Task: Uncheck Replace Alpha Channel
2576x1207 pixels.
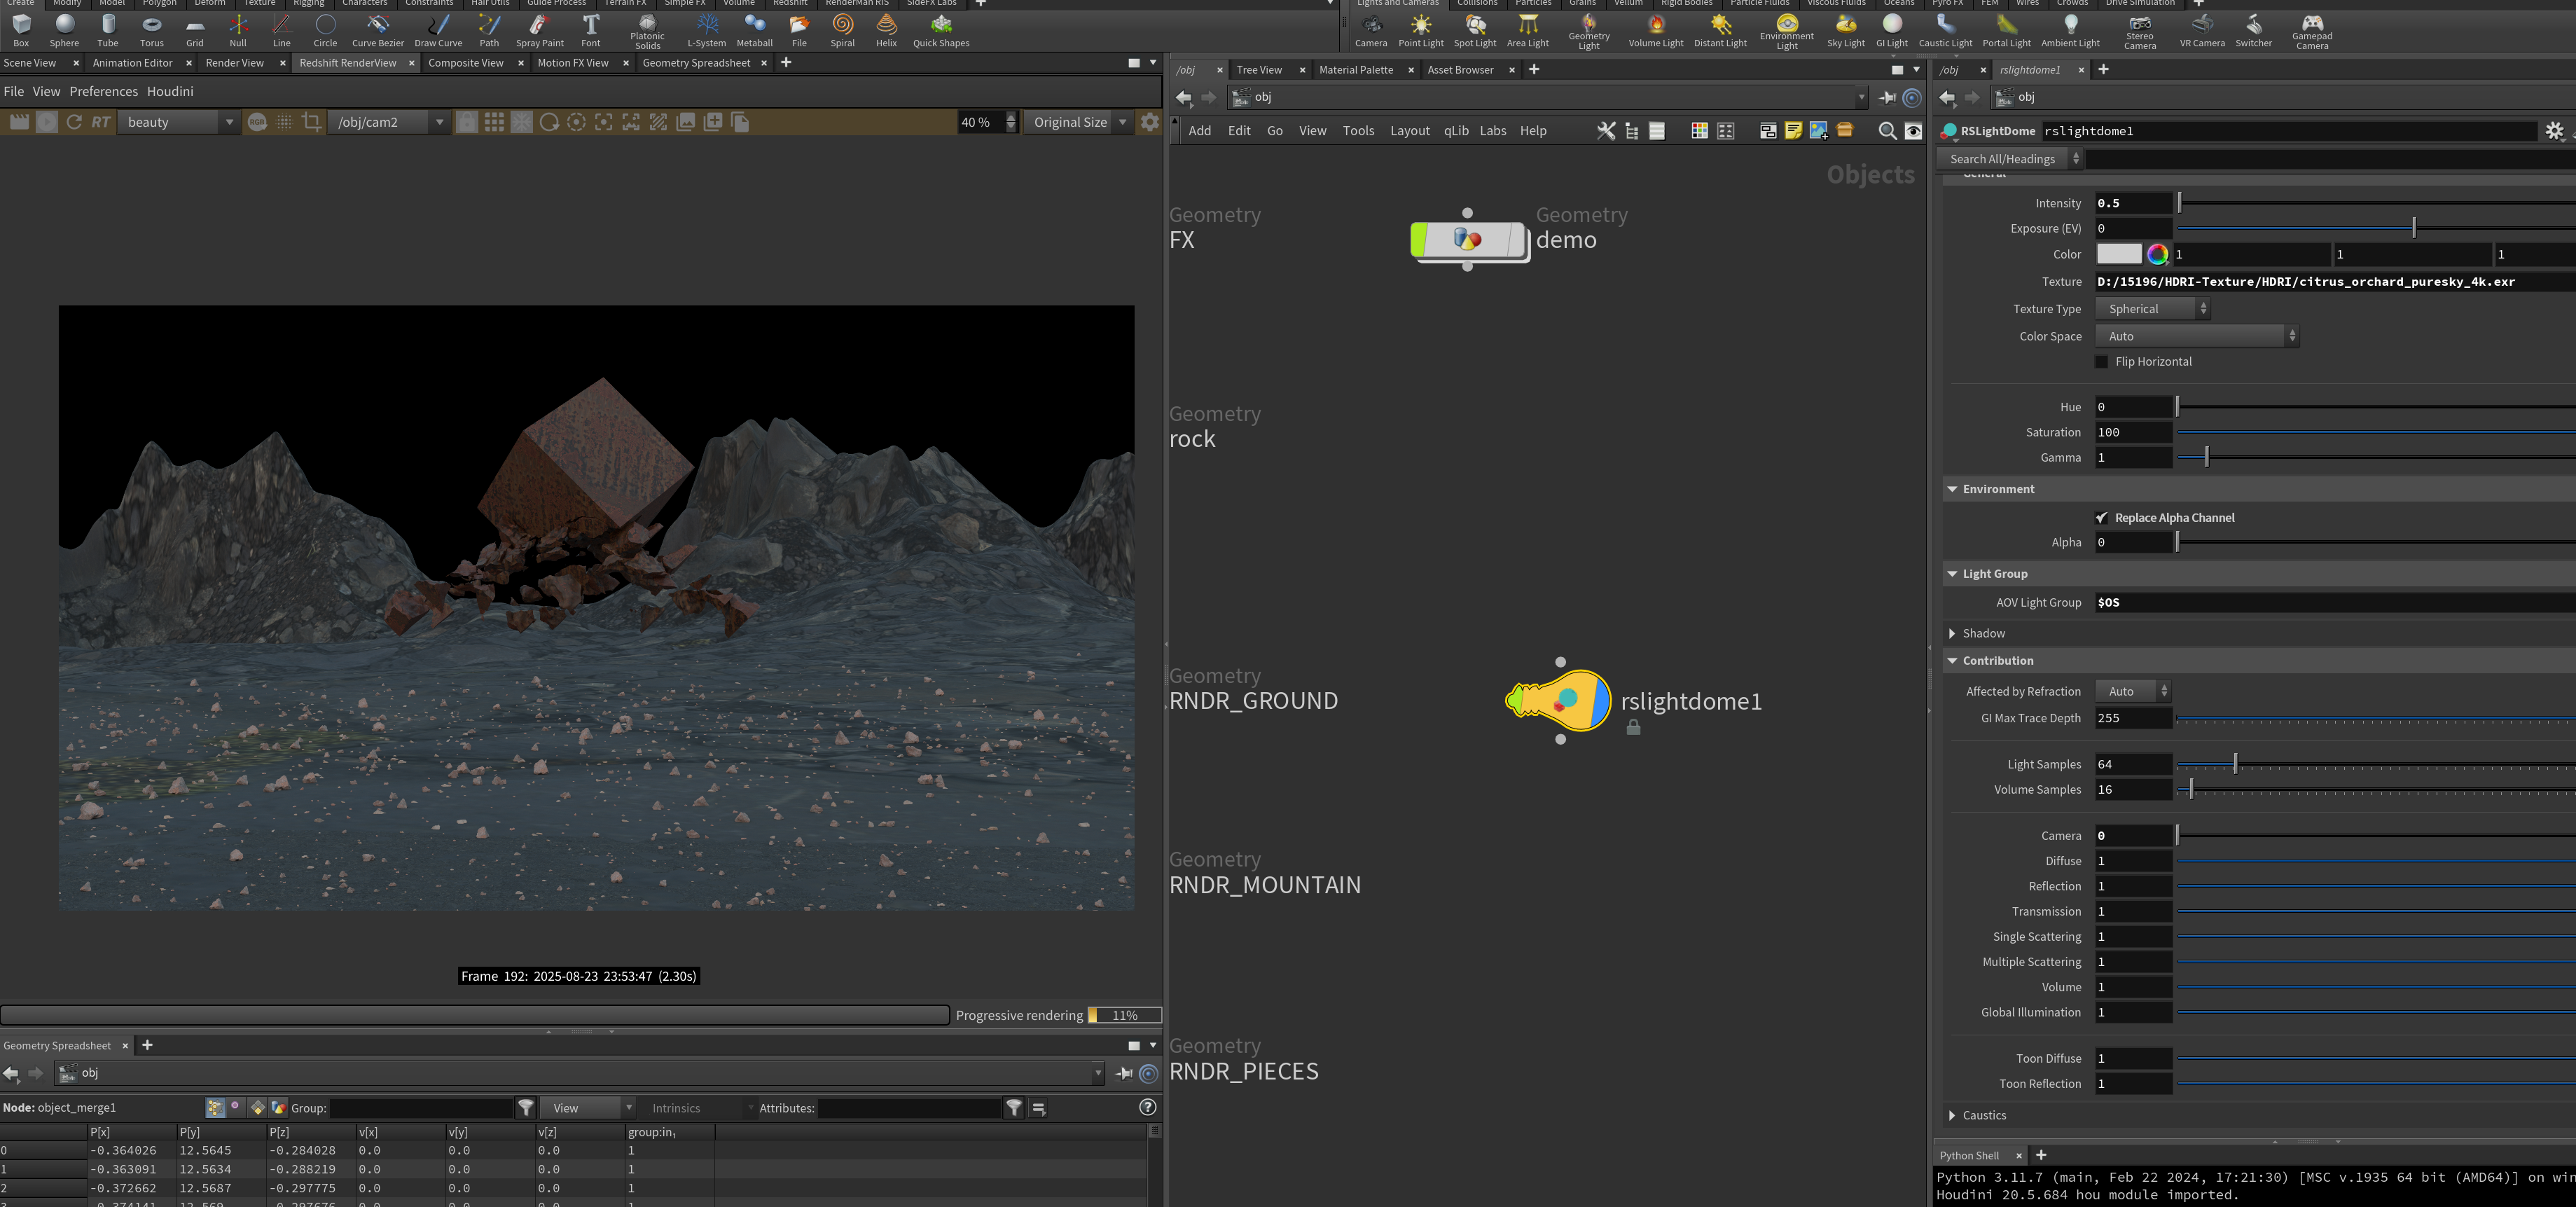Action: click(2102, 518)
